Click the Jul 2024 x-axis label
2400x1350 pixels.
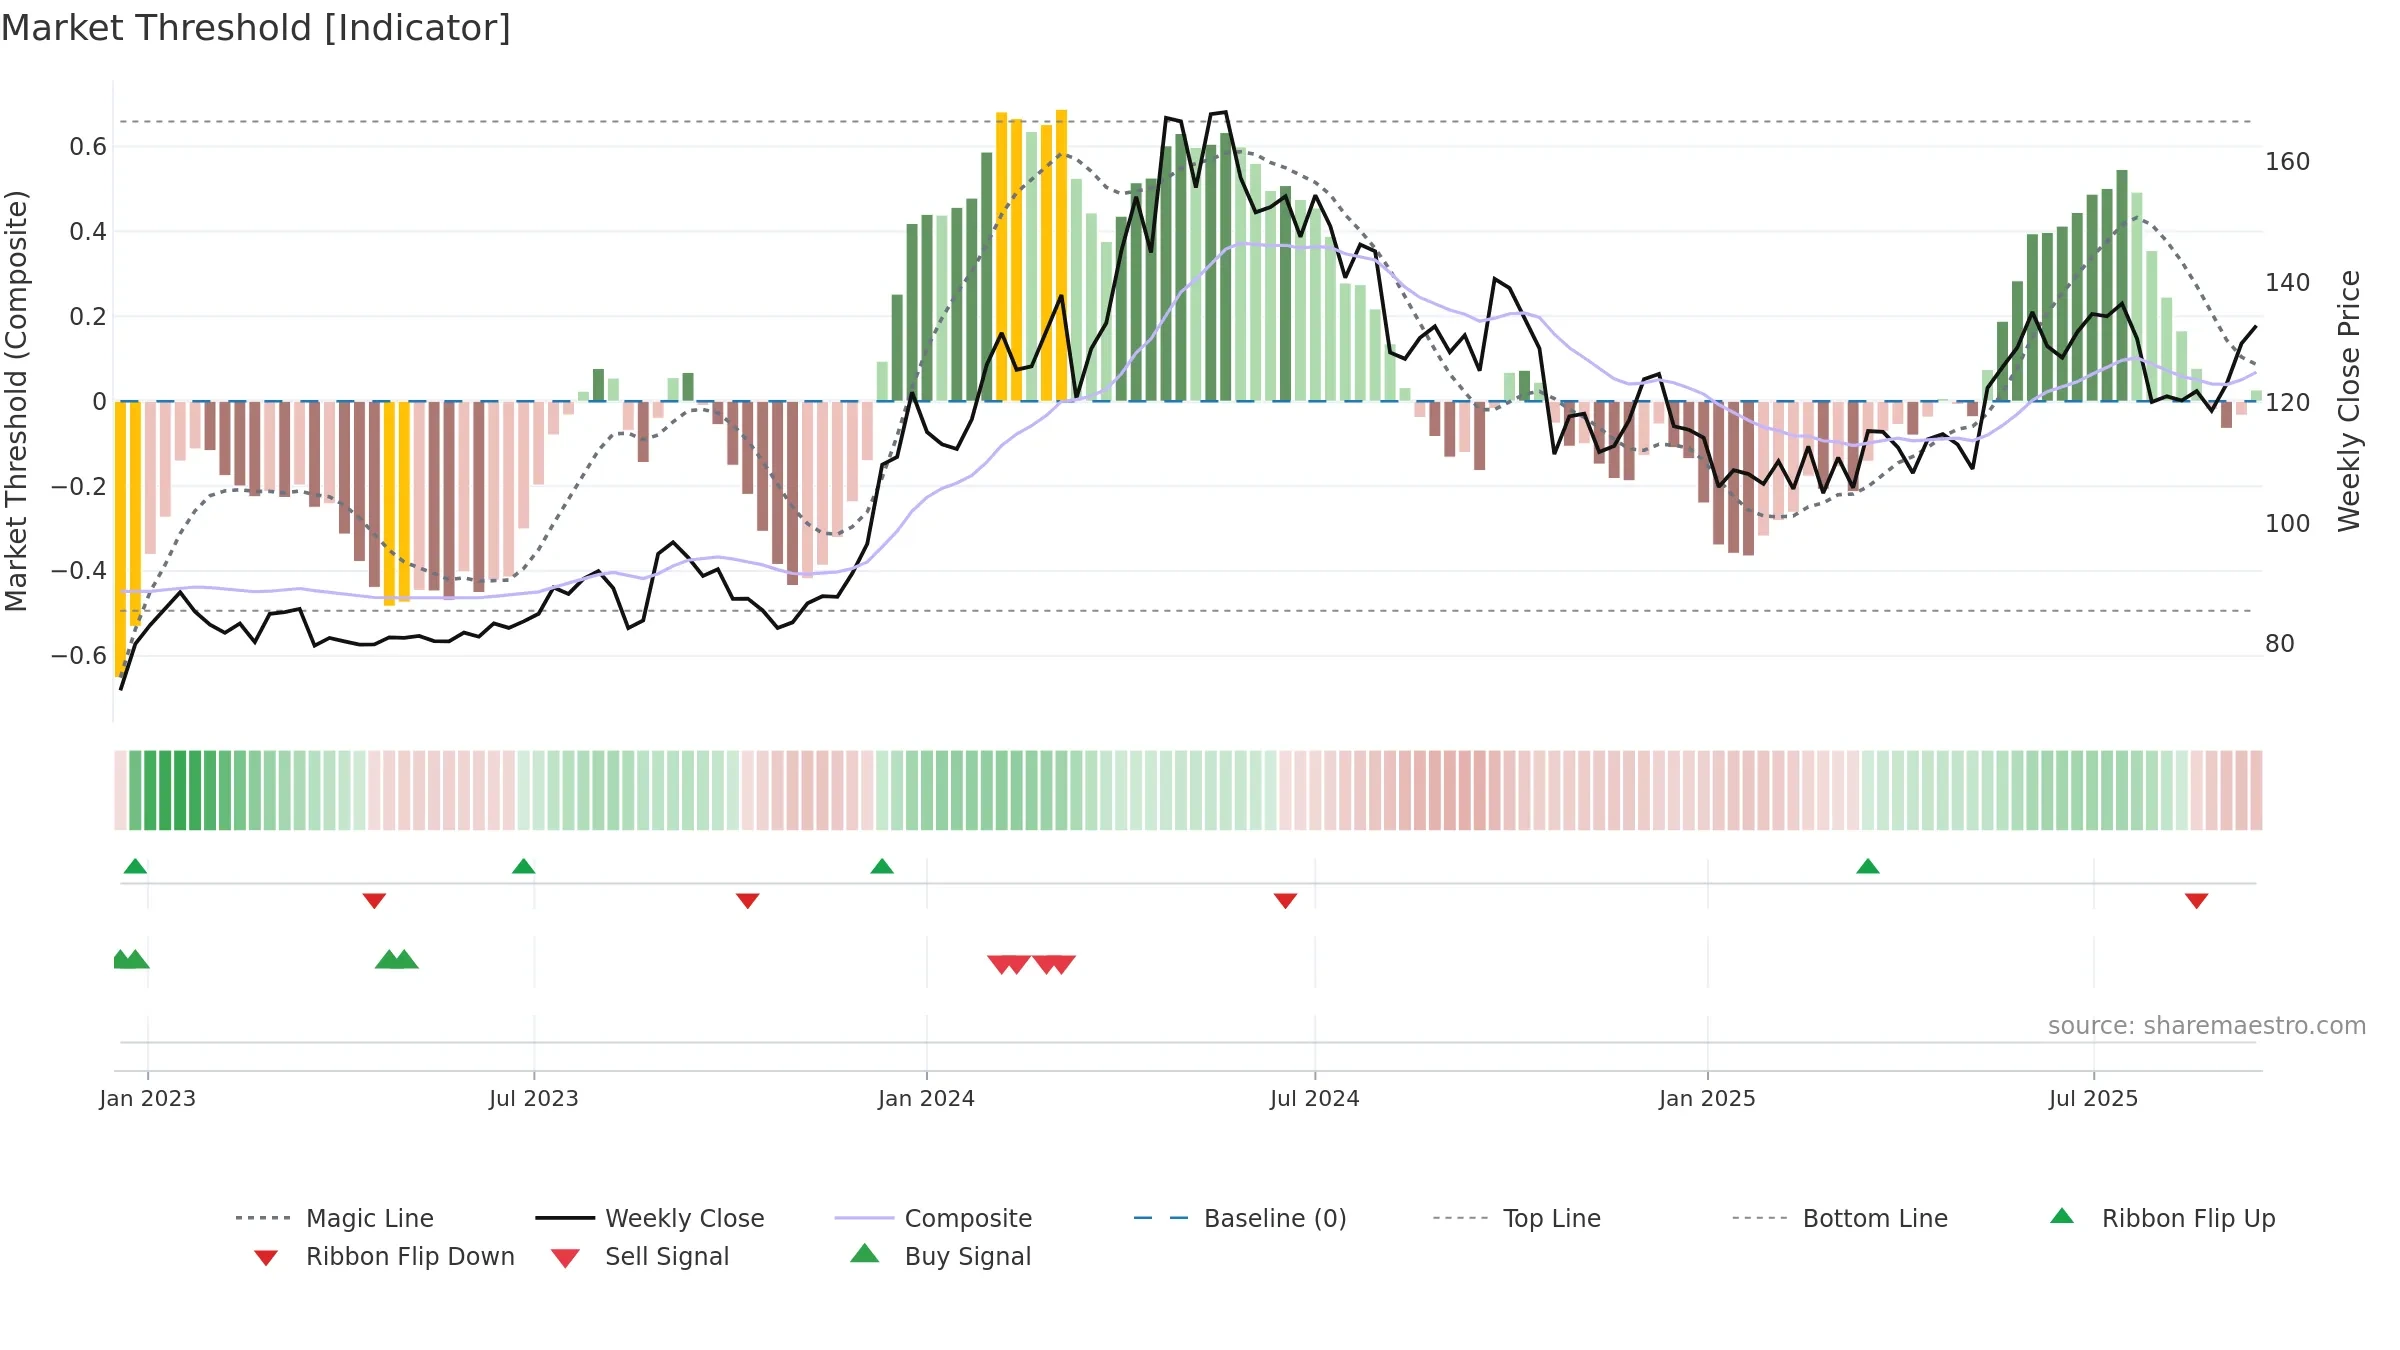[x=1314, y=1099]
